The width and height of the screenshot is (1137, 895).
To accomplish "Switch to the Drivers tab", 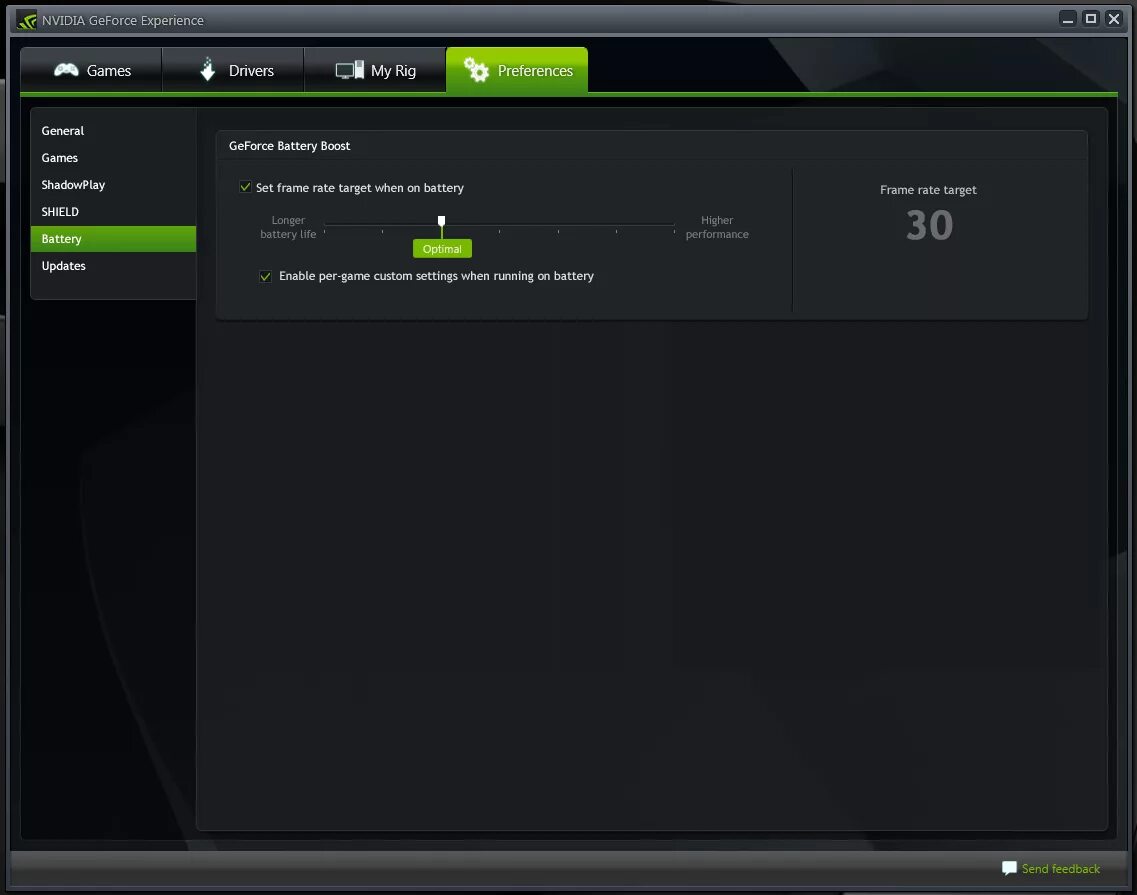I will (233, 70).
